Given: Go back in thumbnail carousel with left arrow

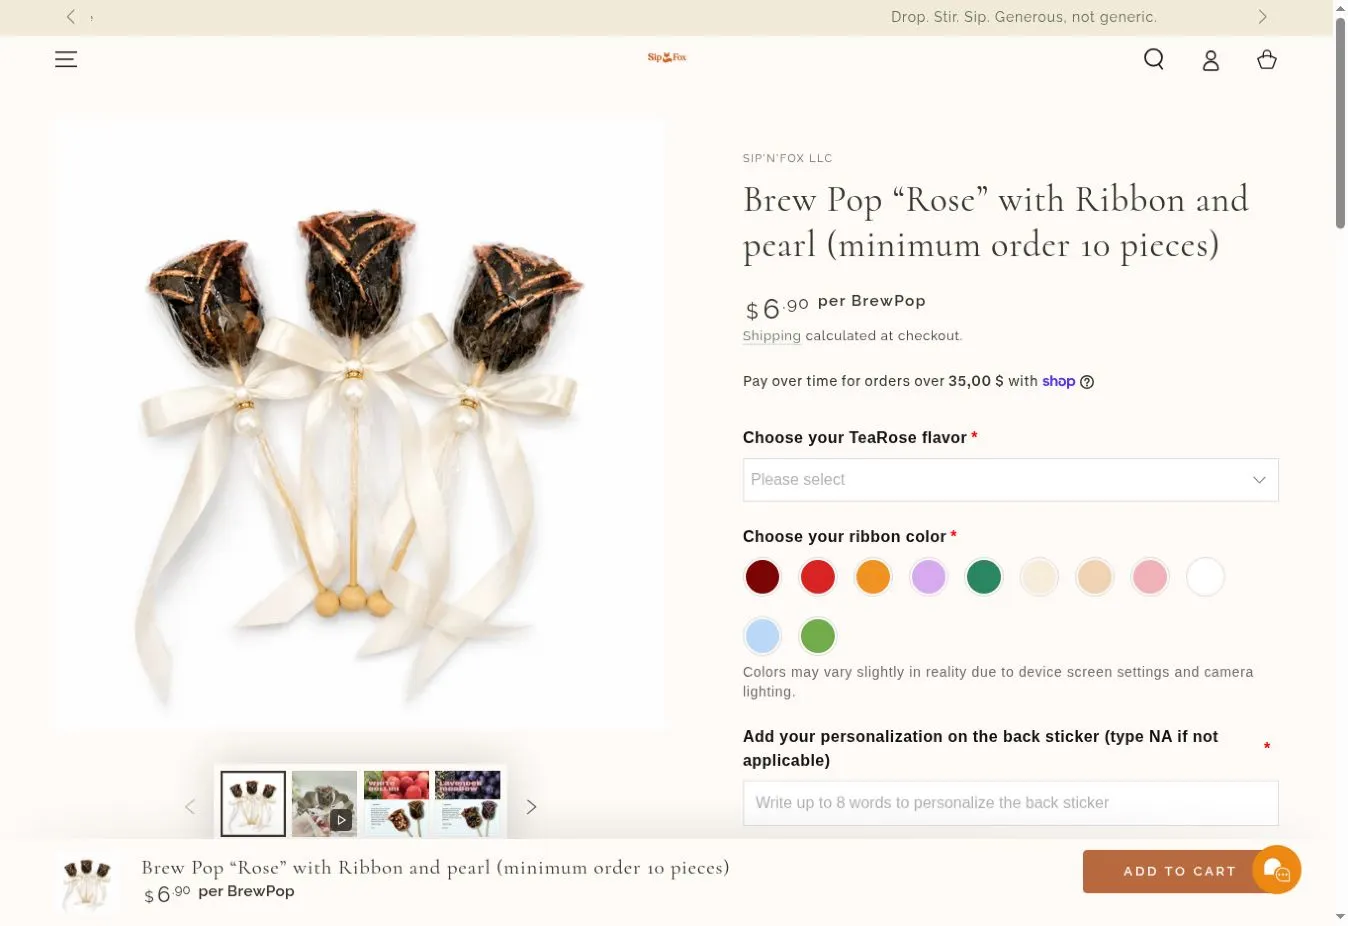Looking at the screenshot, I should pos(190,806).
